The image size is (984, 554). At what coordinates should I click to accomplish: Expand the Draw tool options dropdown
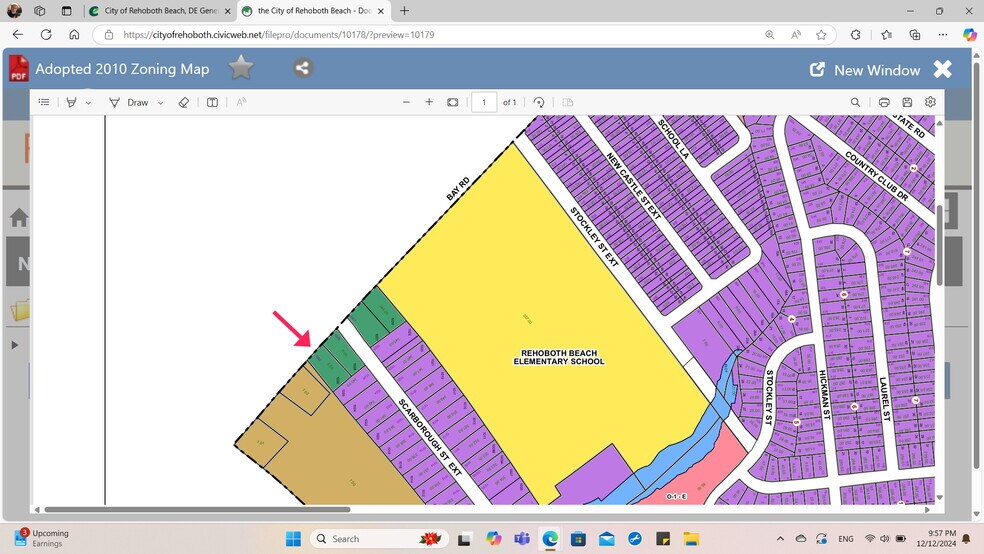click(x=160, y=102)
